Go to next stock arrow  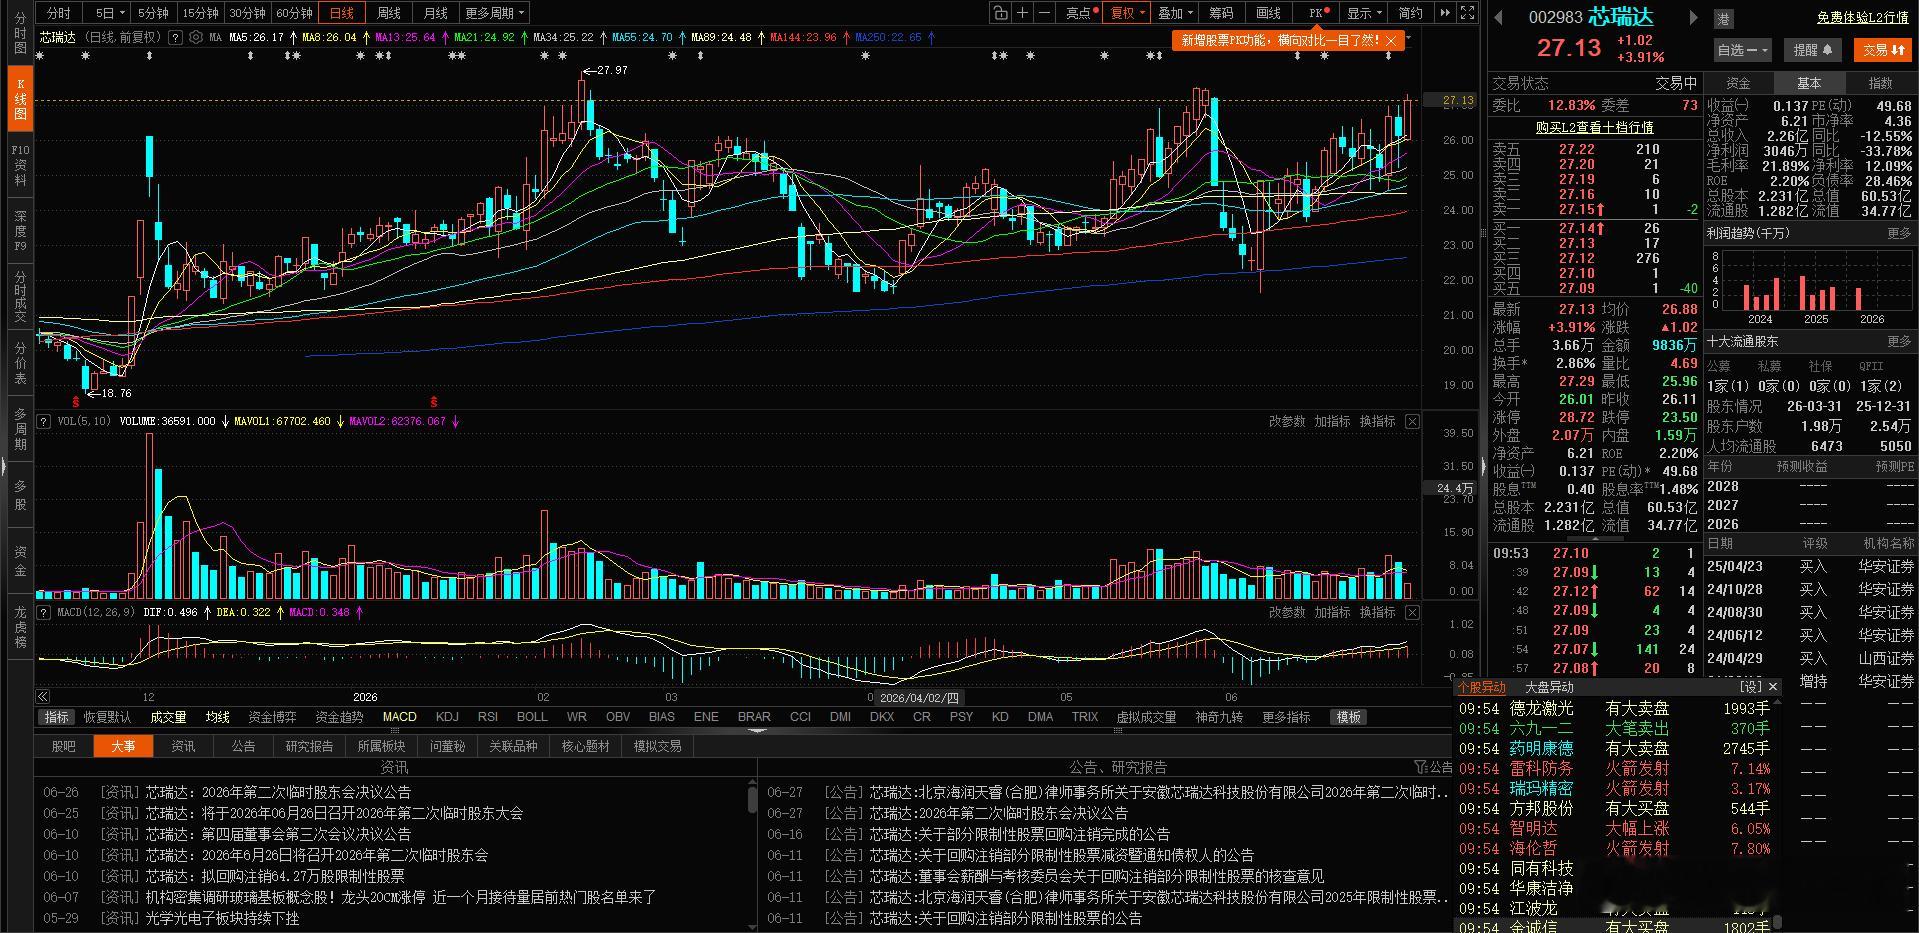1693,17
